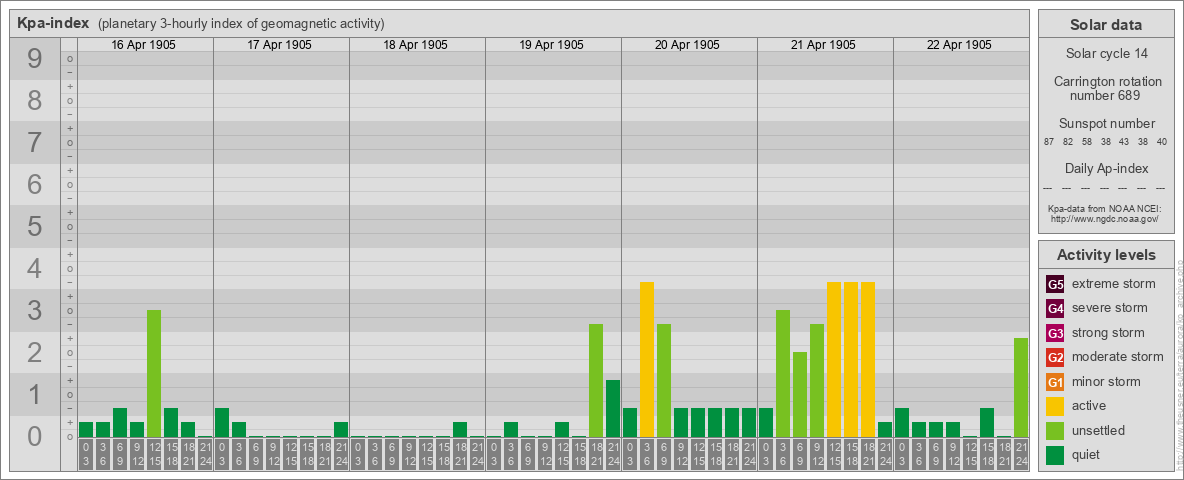Click the 21-24 hour box under 22 Apr
Image resolution: width=1184 pixels, height=480 pixels.
(1021, 456)
